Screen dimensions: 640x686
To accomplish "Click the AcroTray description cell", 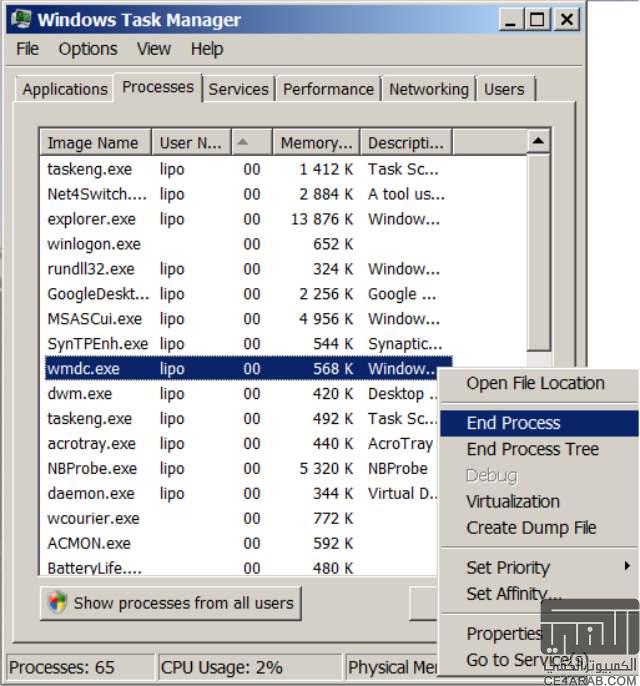I will coord(401,444).
